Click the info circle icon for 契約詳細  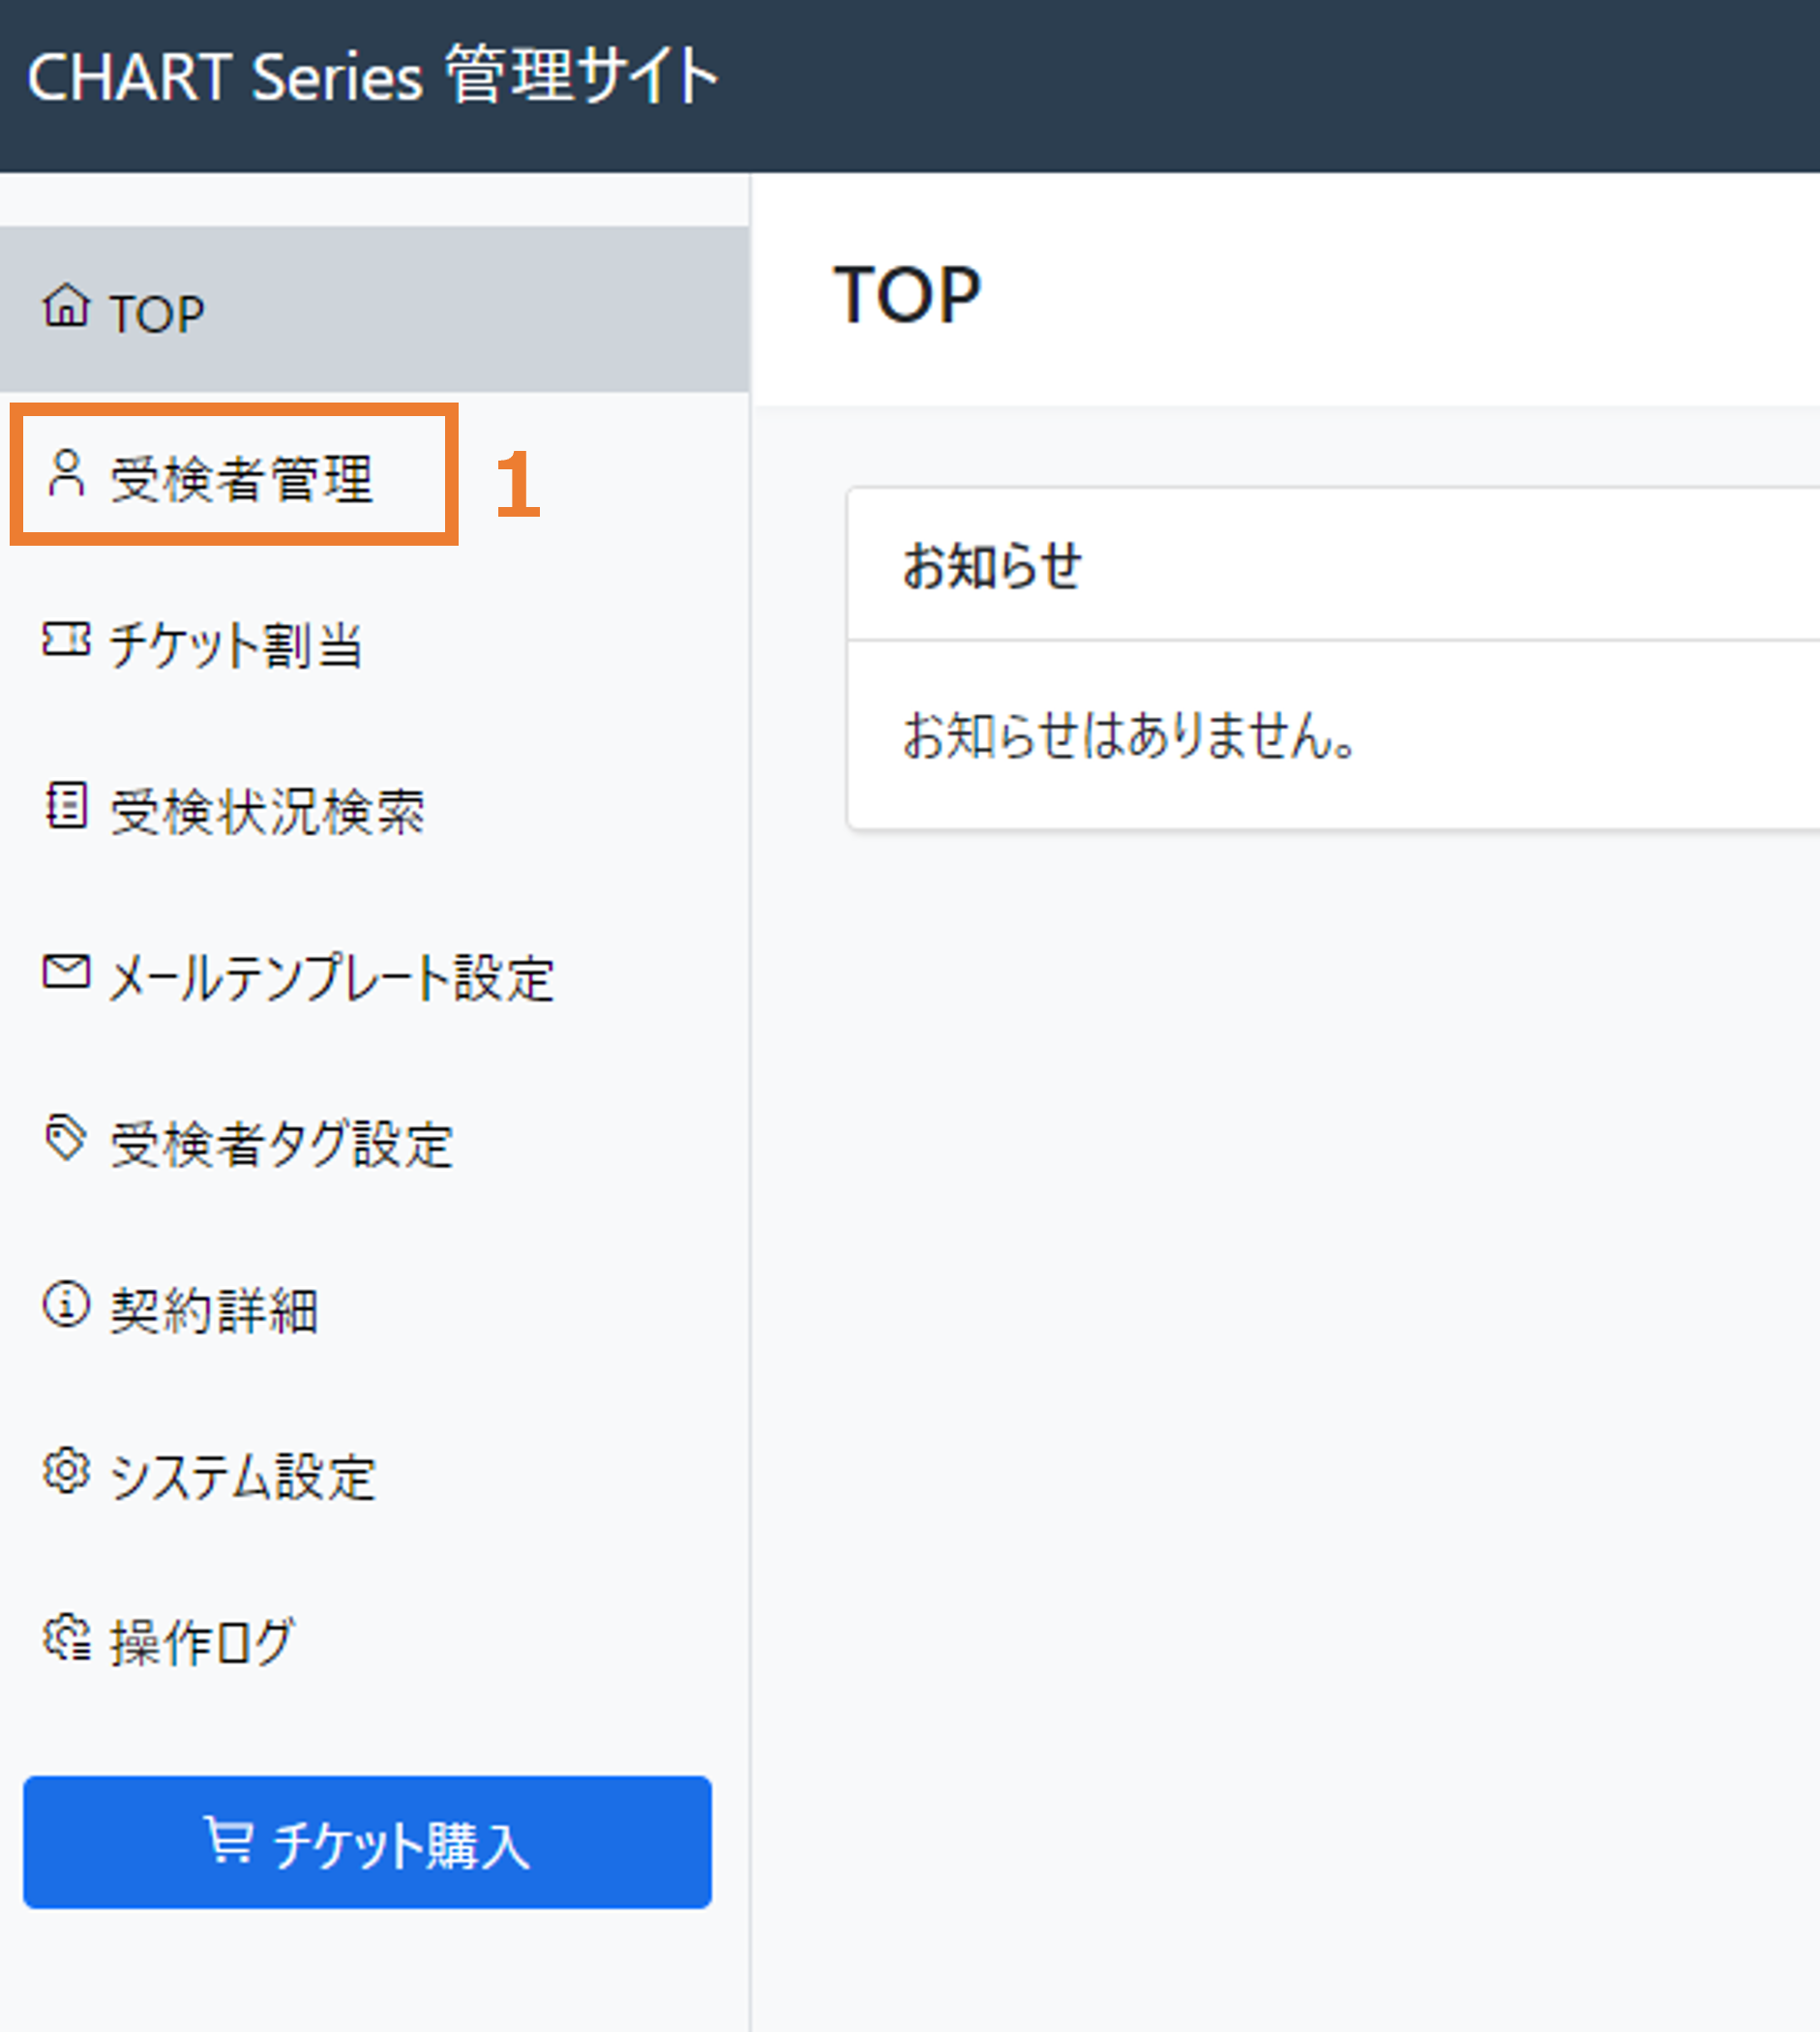click(x=66, y=1304)
